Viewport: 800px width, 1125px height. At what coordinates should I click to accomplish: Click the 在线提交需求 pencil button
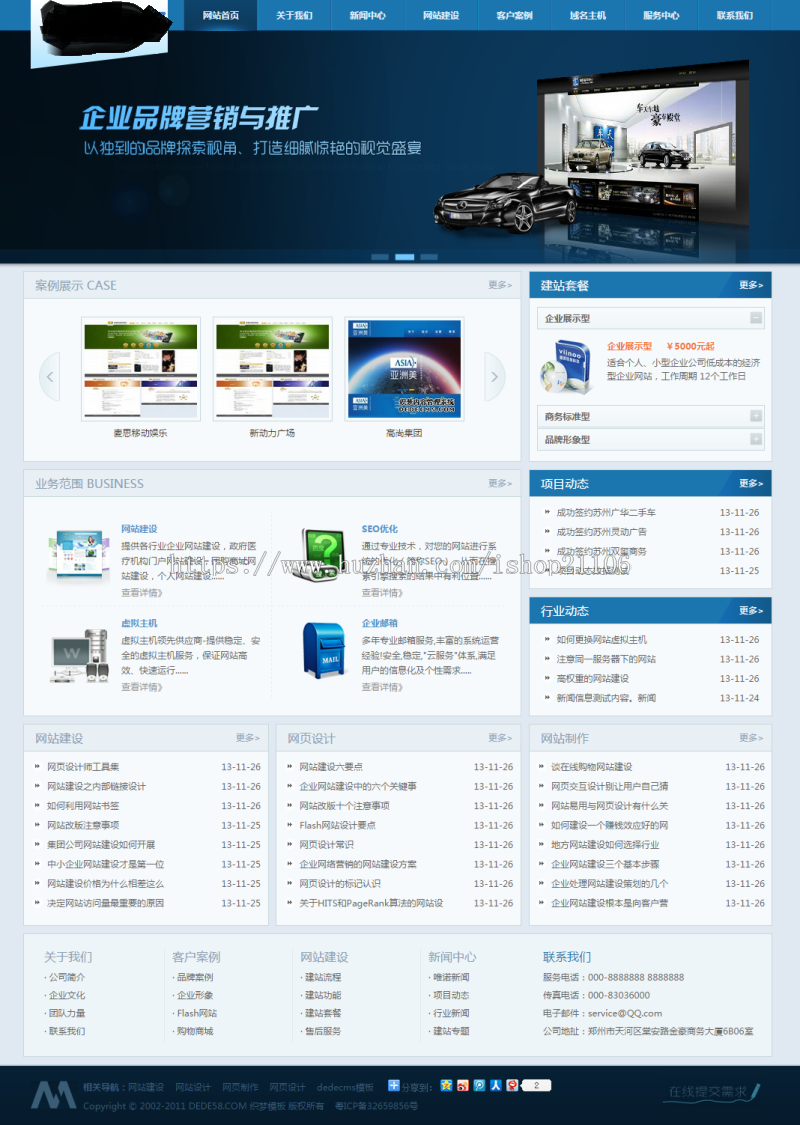click(714, 1092)
